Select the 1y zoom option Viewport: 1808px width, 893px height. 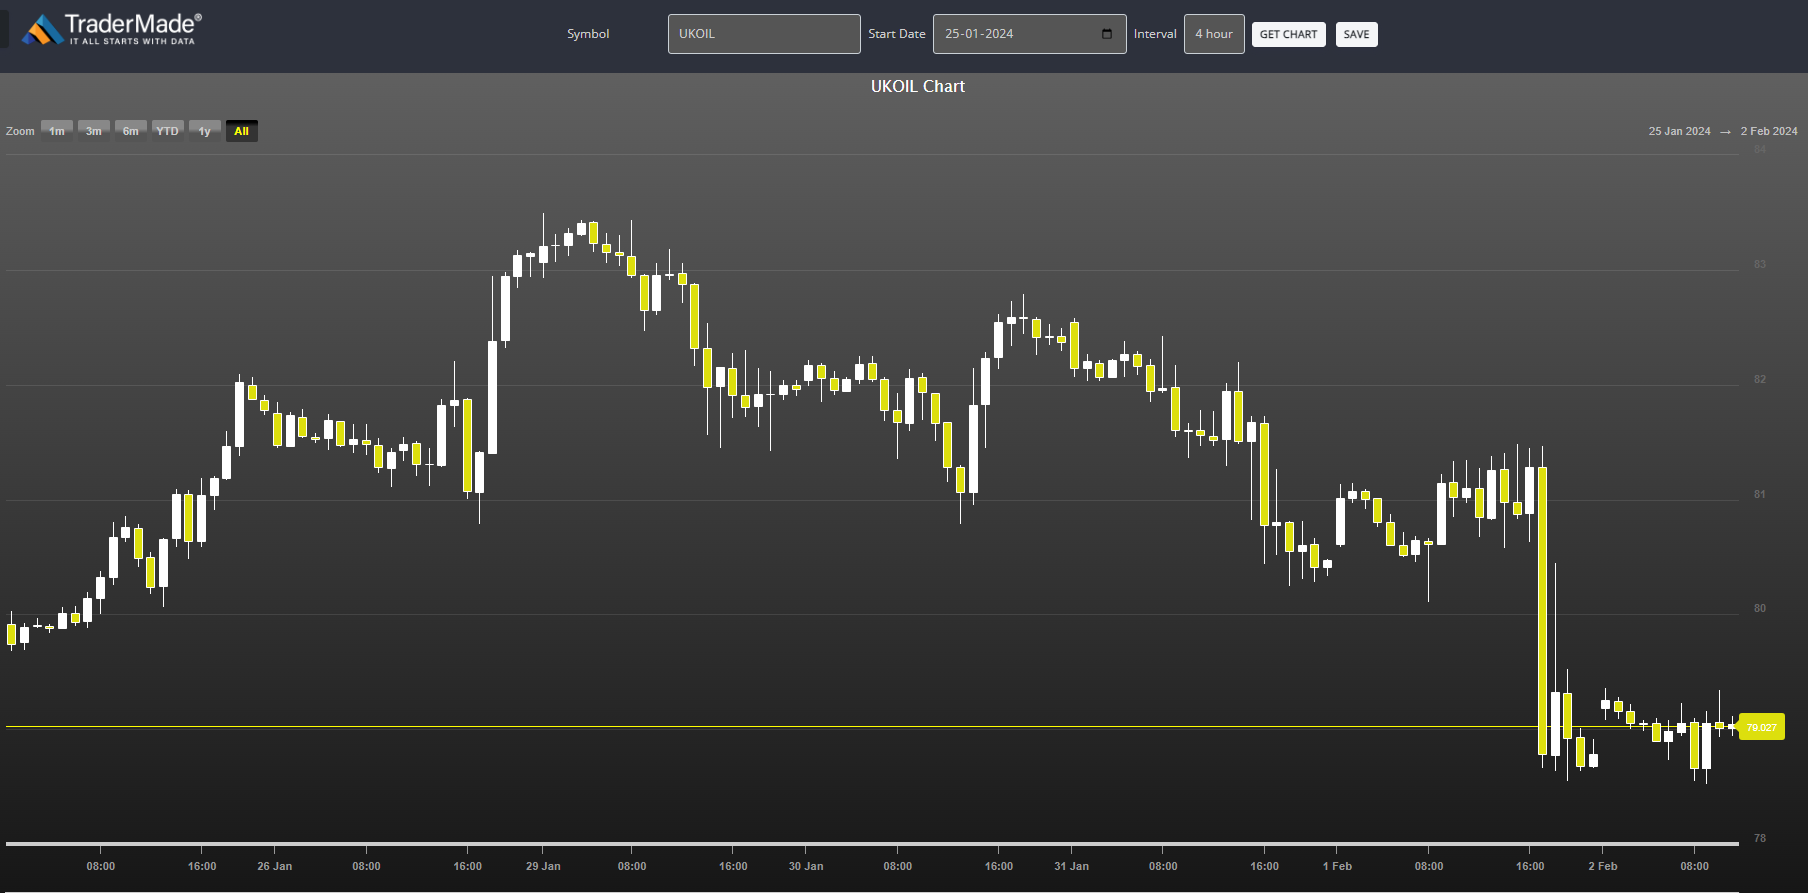205,131
